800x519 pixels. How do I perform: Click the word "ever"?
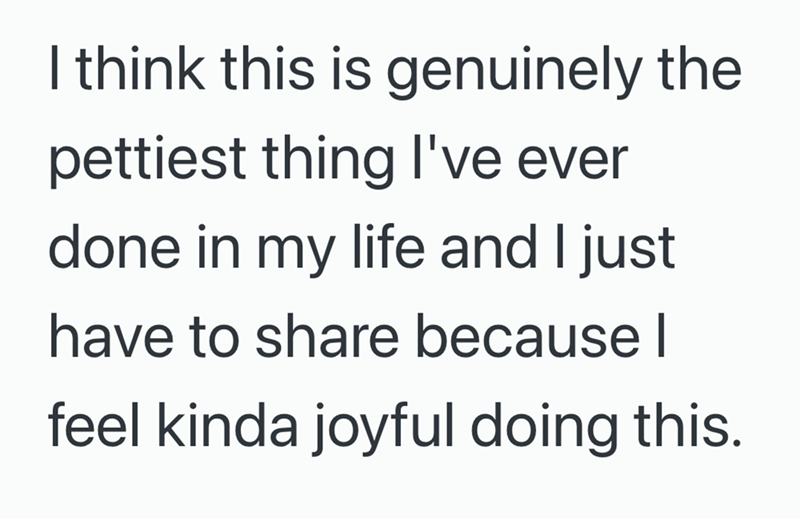click(x=572, y=162)
